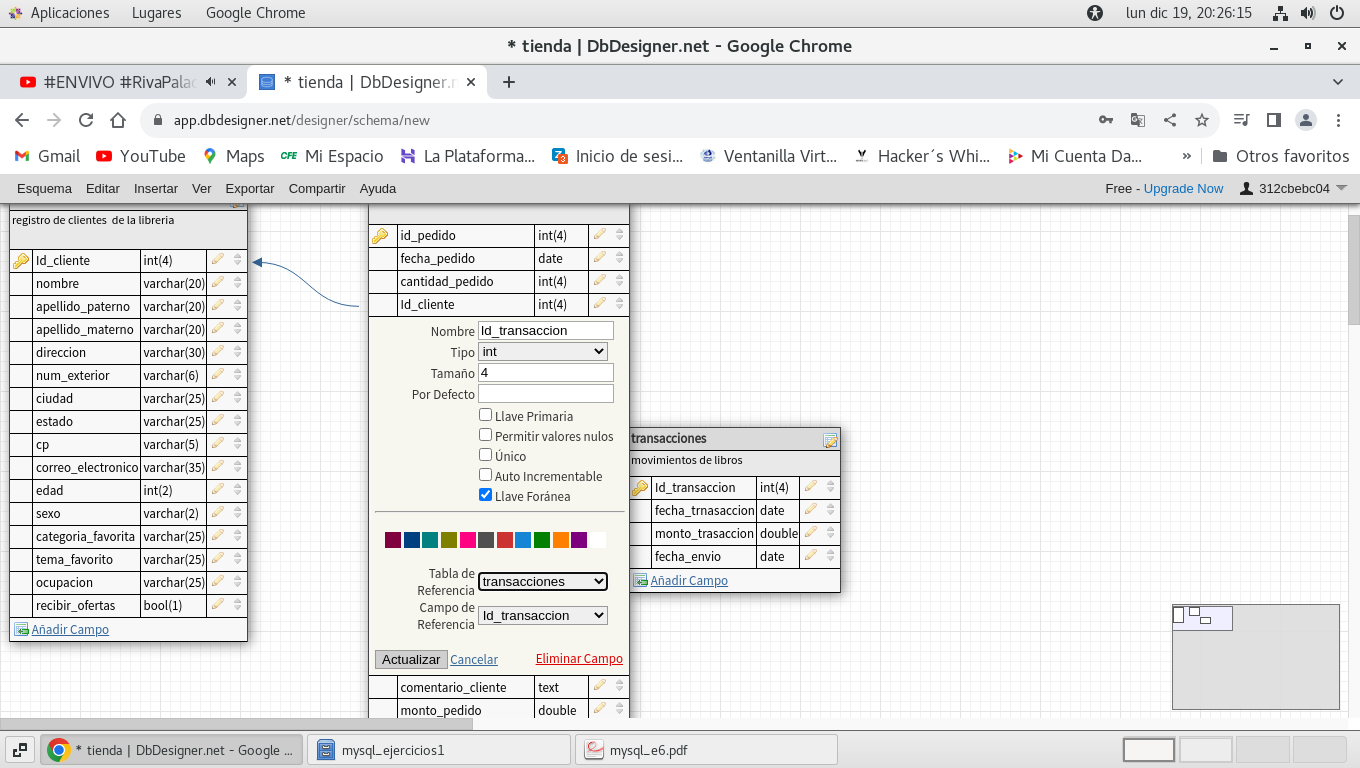Reload the page in Chrome
This screenshot has width=1360, height=768.
coord(86,120)
